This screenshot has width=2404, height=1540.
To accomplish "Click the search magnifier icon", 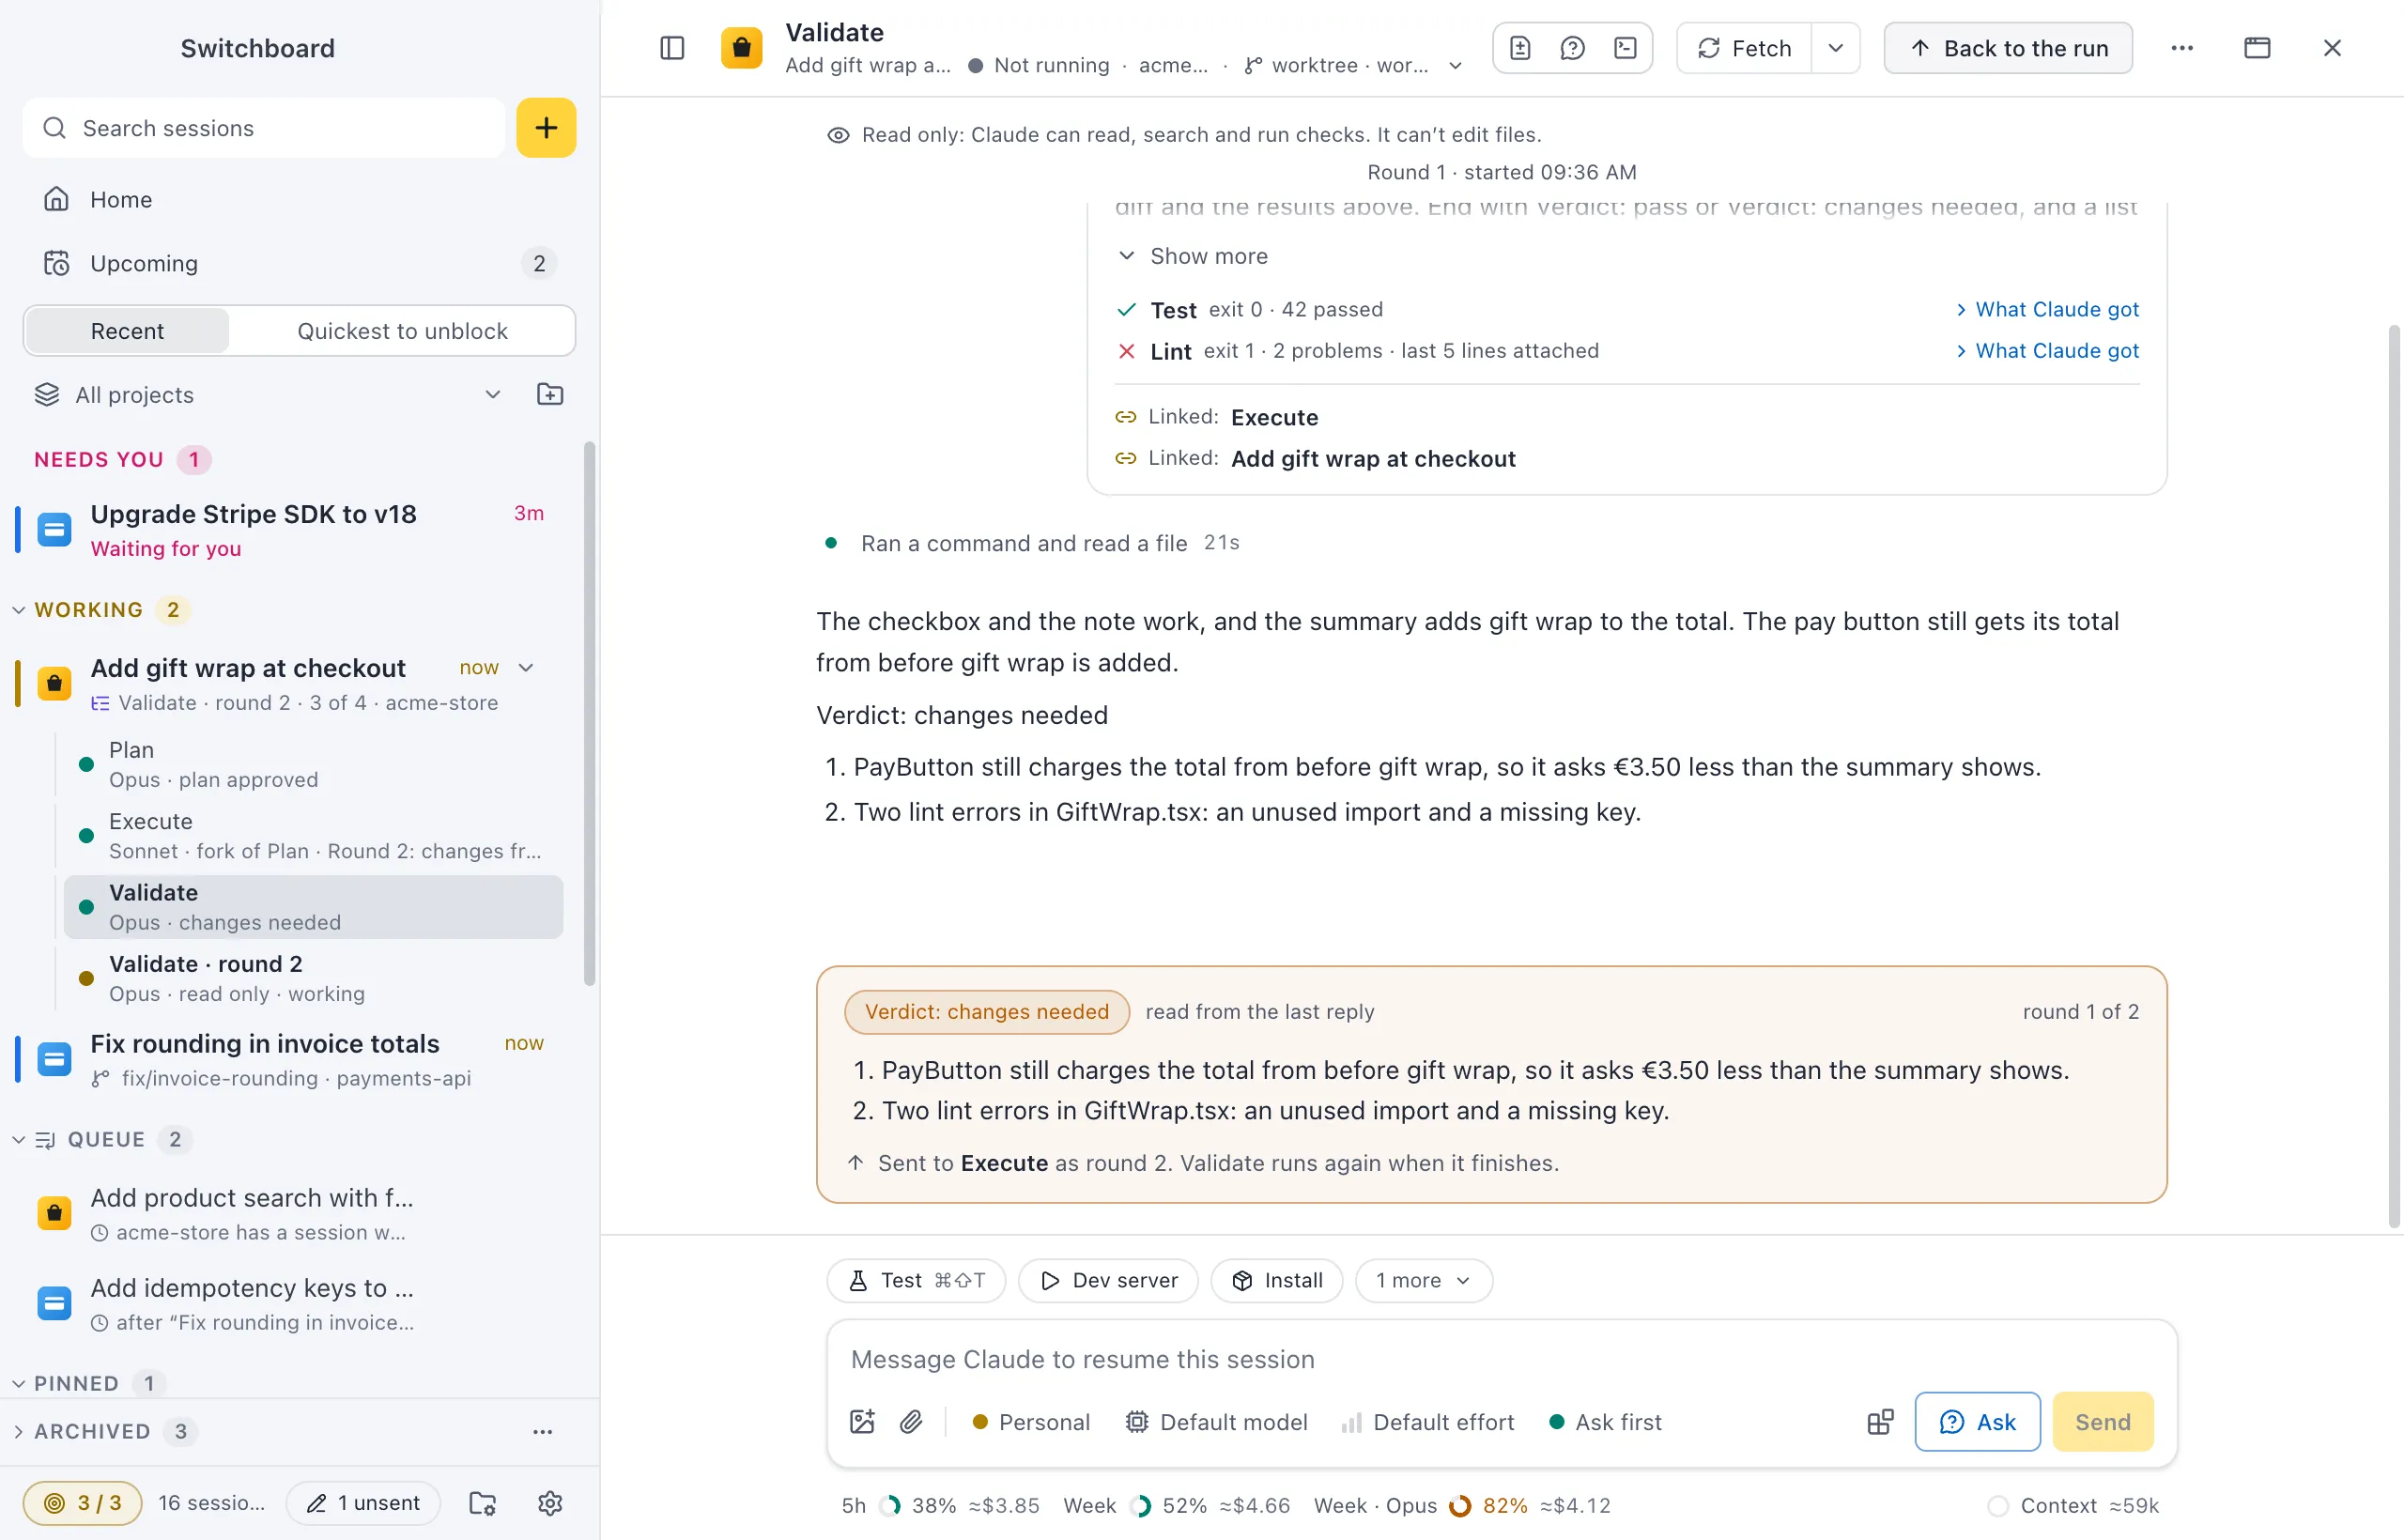I will (x=55, y=128).
